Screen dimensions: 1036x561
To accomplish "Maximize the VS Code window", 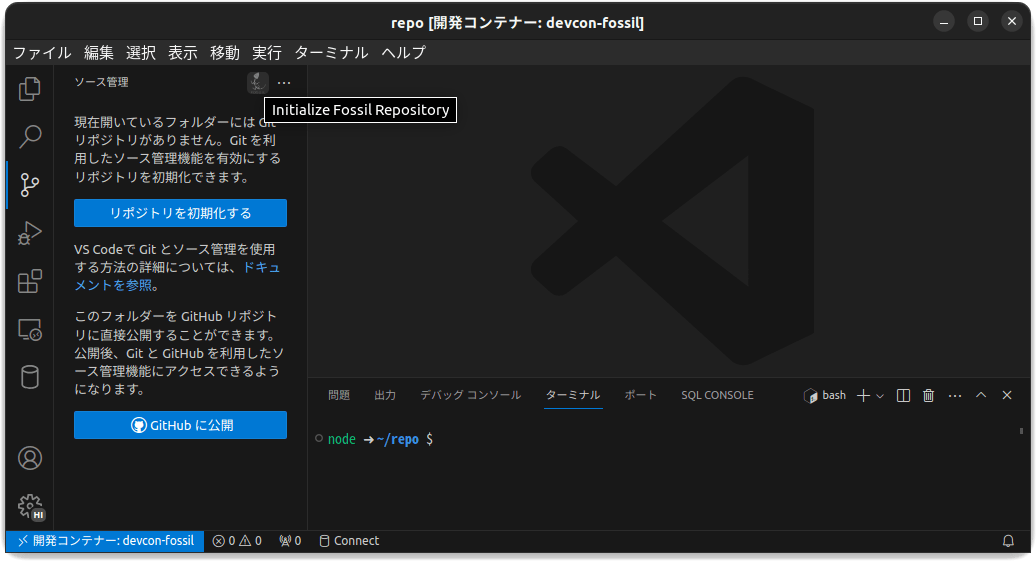I will (x=978, y=21).
